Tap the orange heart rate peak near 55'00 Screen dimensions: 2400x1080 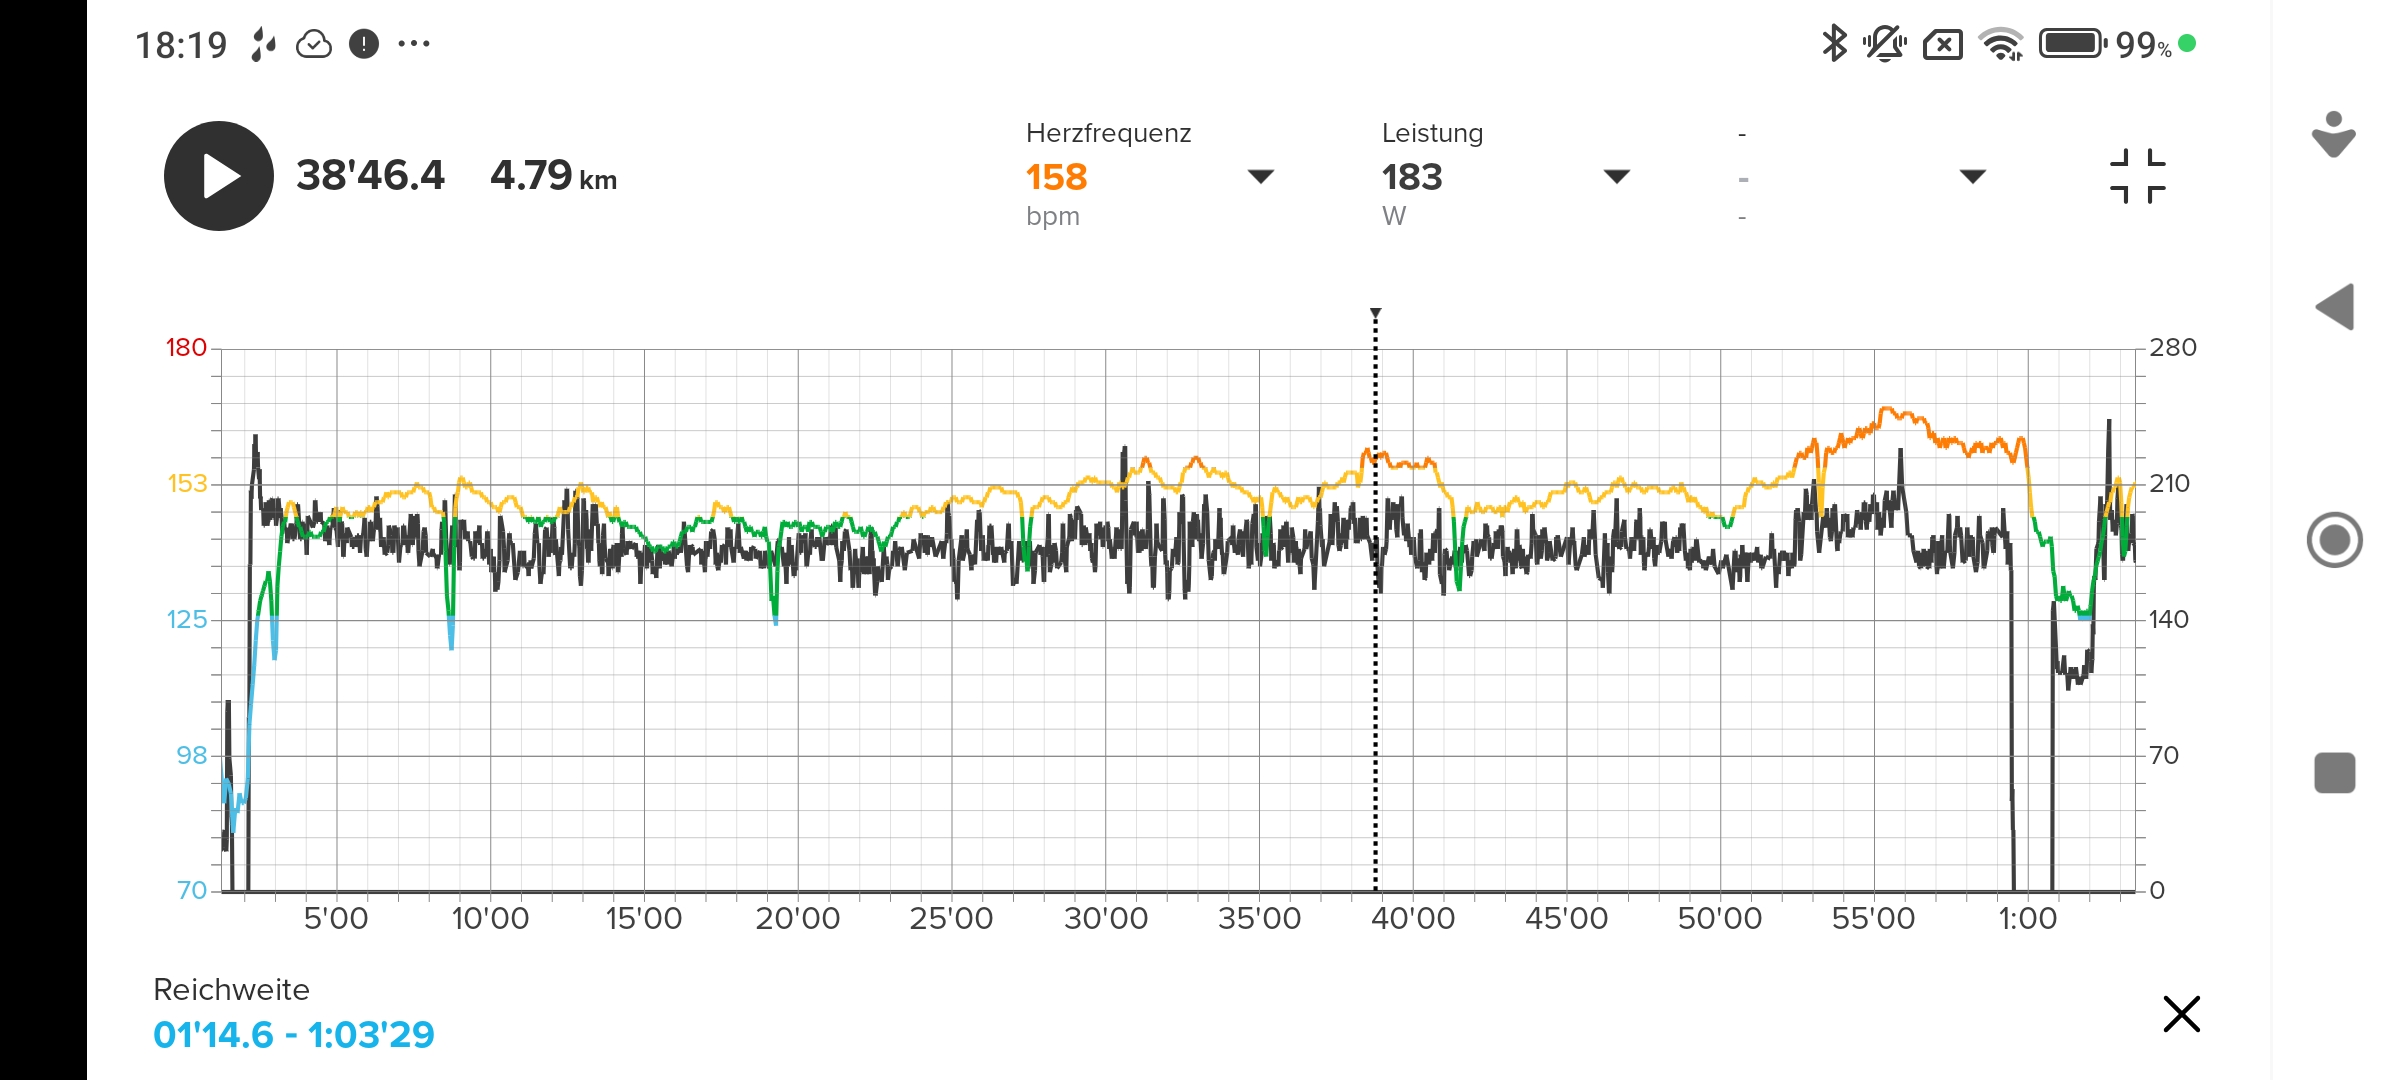[x=1888, y=410]
